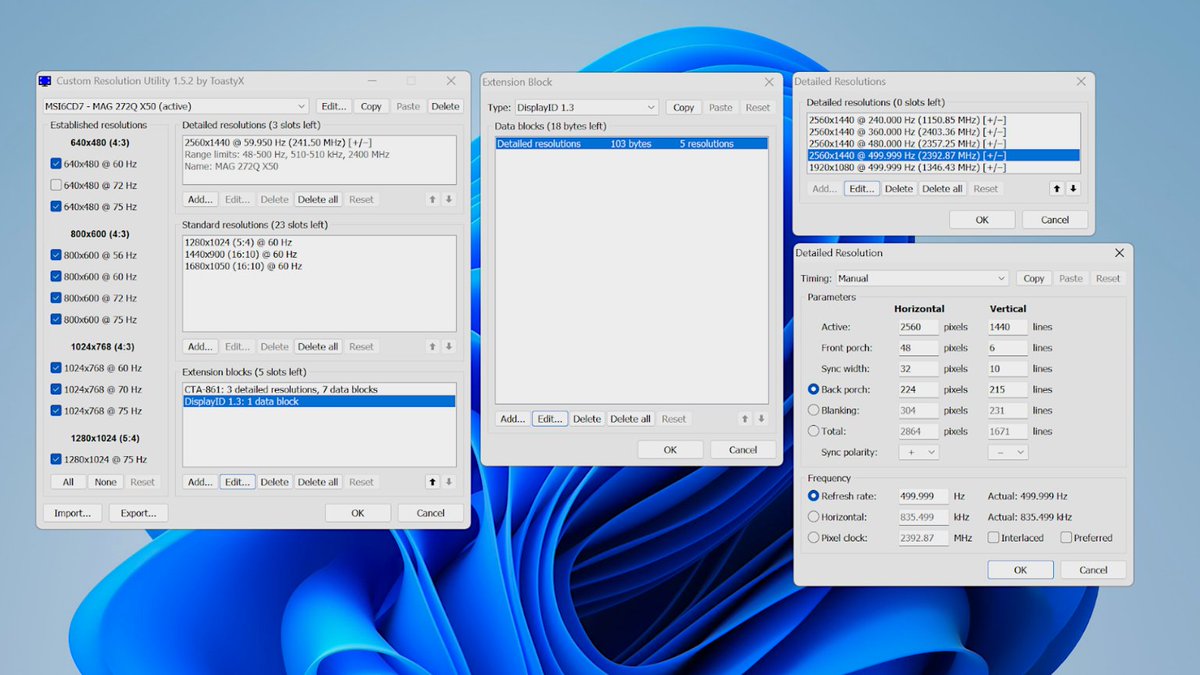Move data block up in Extension Block window

(745, 419)
